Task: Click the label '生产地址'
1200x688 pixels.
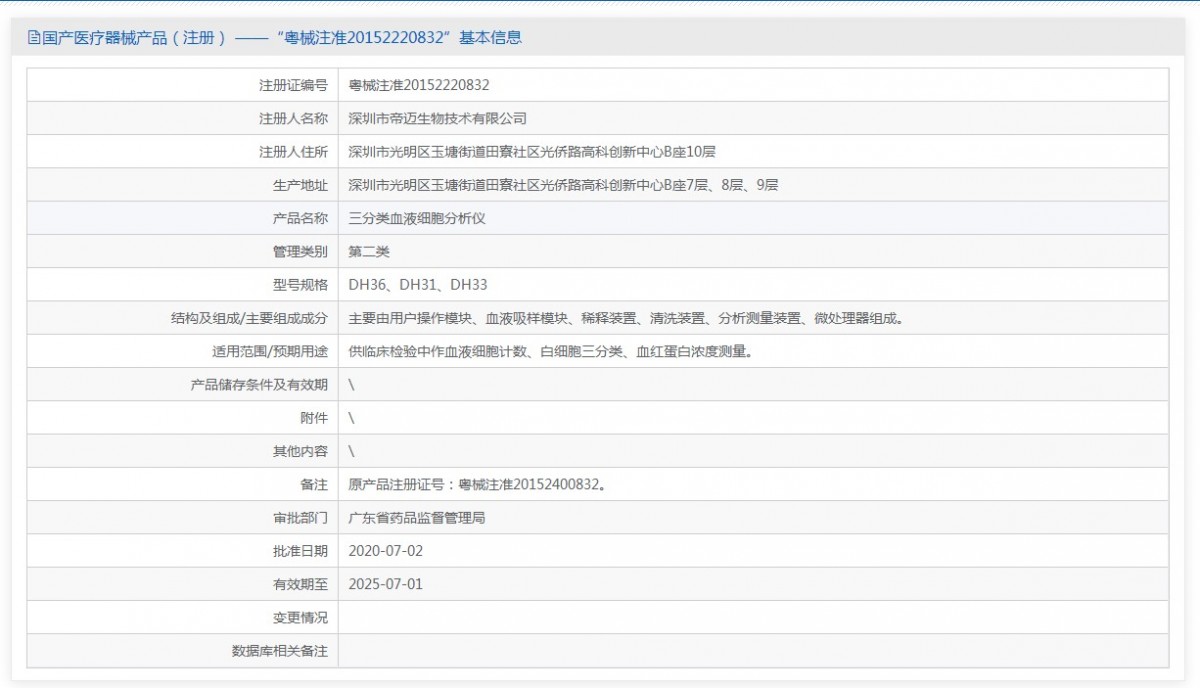Action: [x=300, y=185]
